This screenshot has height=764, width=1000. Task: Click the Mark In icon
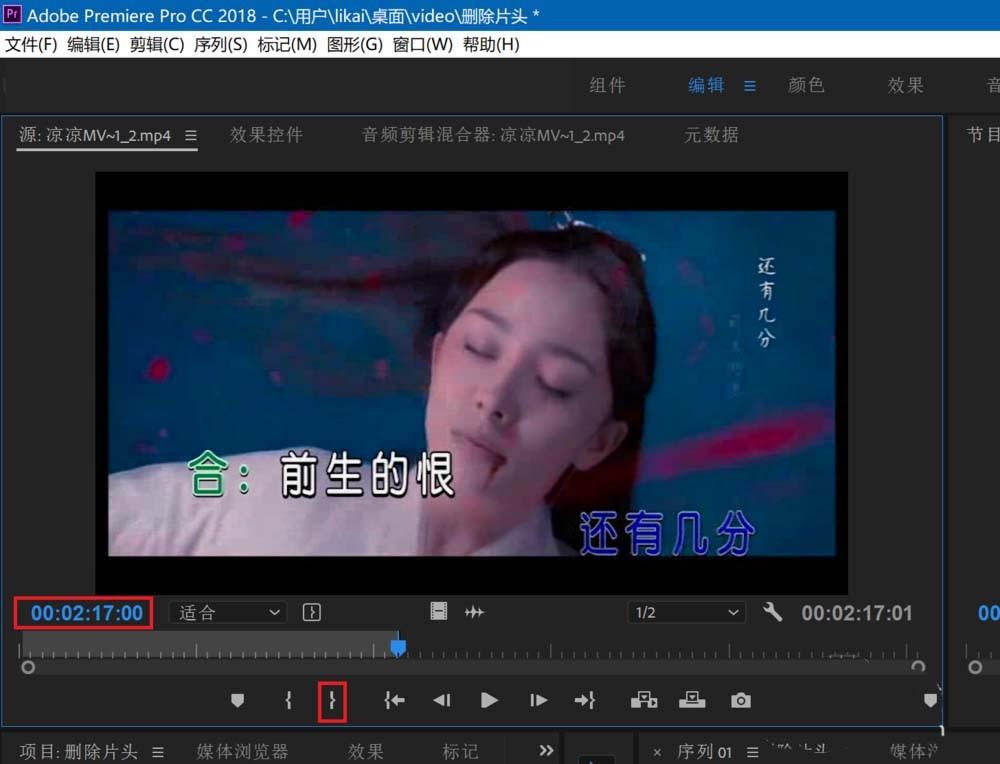click(x=288, y=700)
